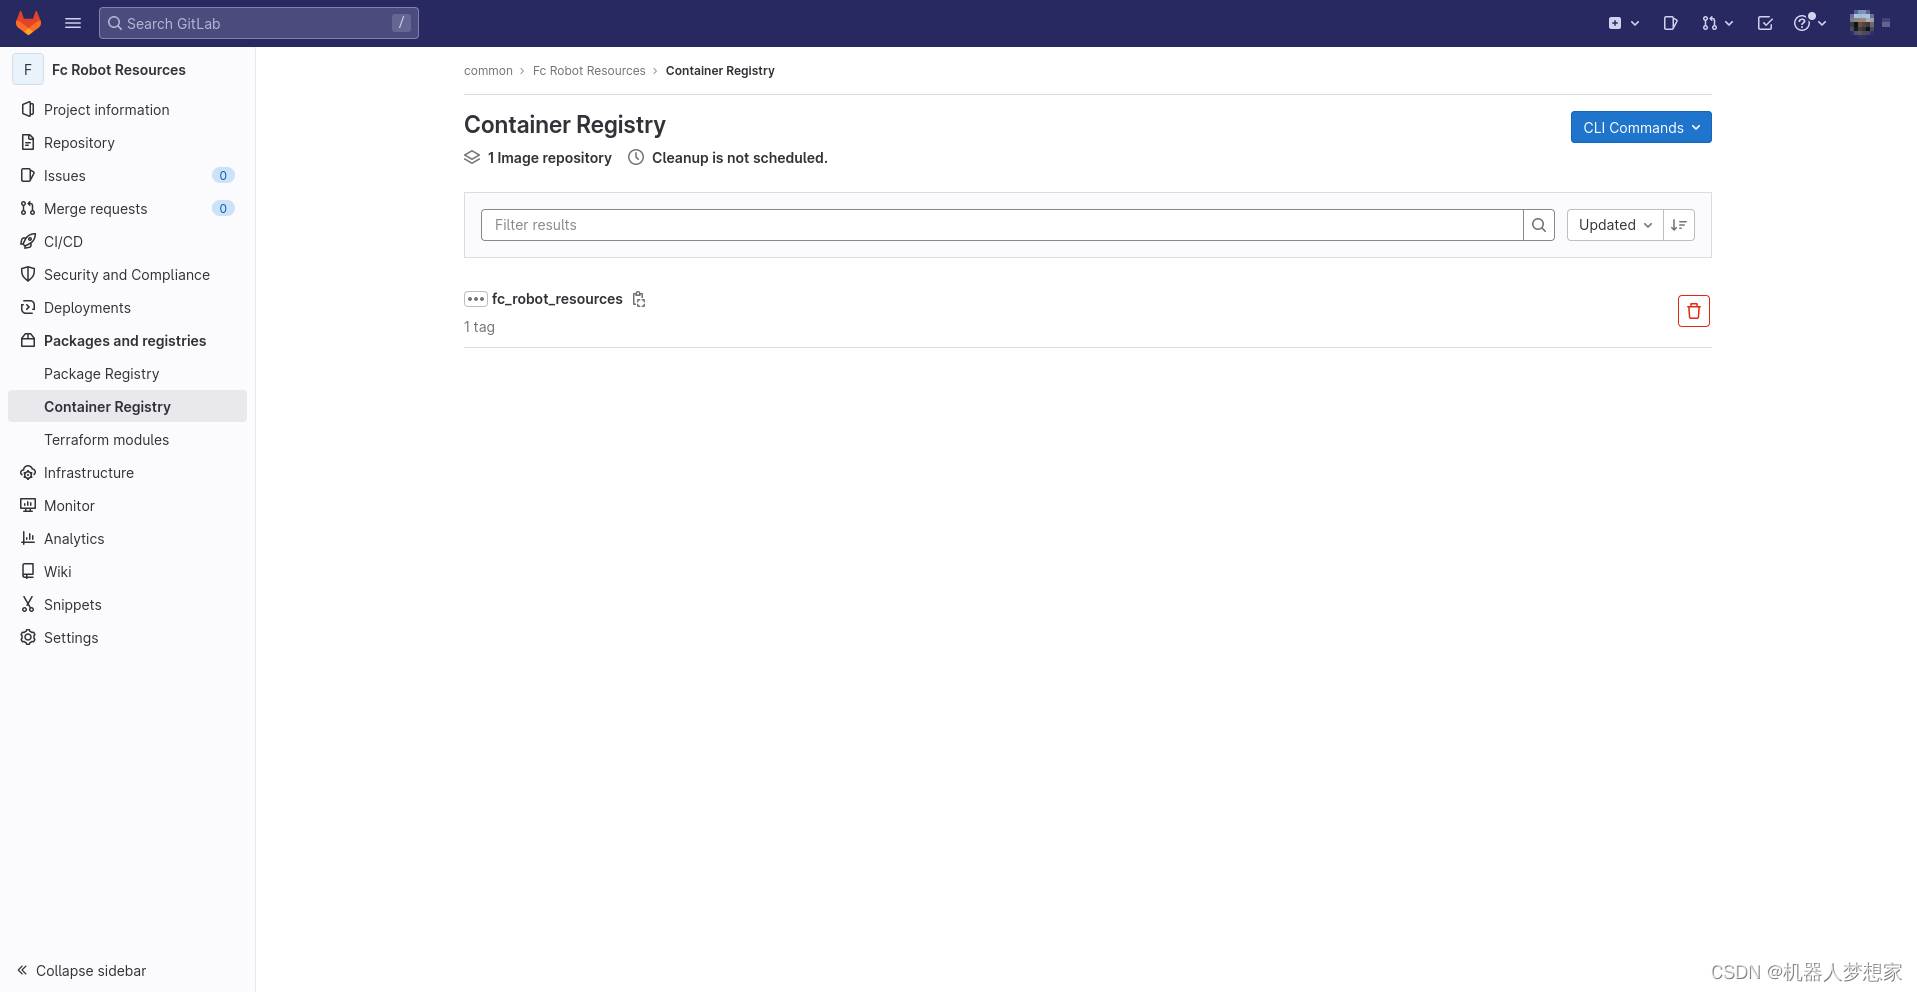This screenshot has height=992, width=1917.
Task: Click the Deployments sidebar icon
Action: (x=27, y=307)
